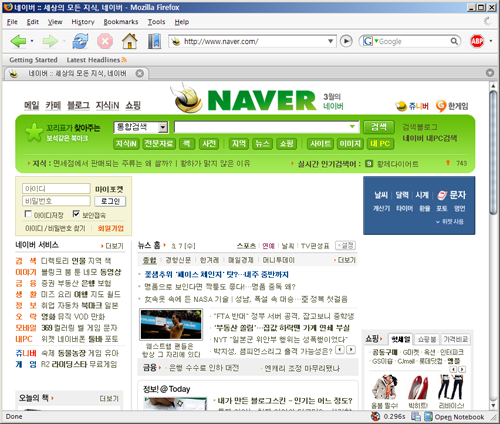Screen dimensions: 500x424
Task: Click the 회원가입 sign-up link
Action: point(111,228)
